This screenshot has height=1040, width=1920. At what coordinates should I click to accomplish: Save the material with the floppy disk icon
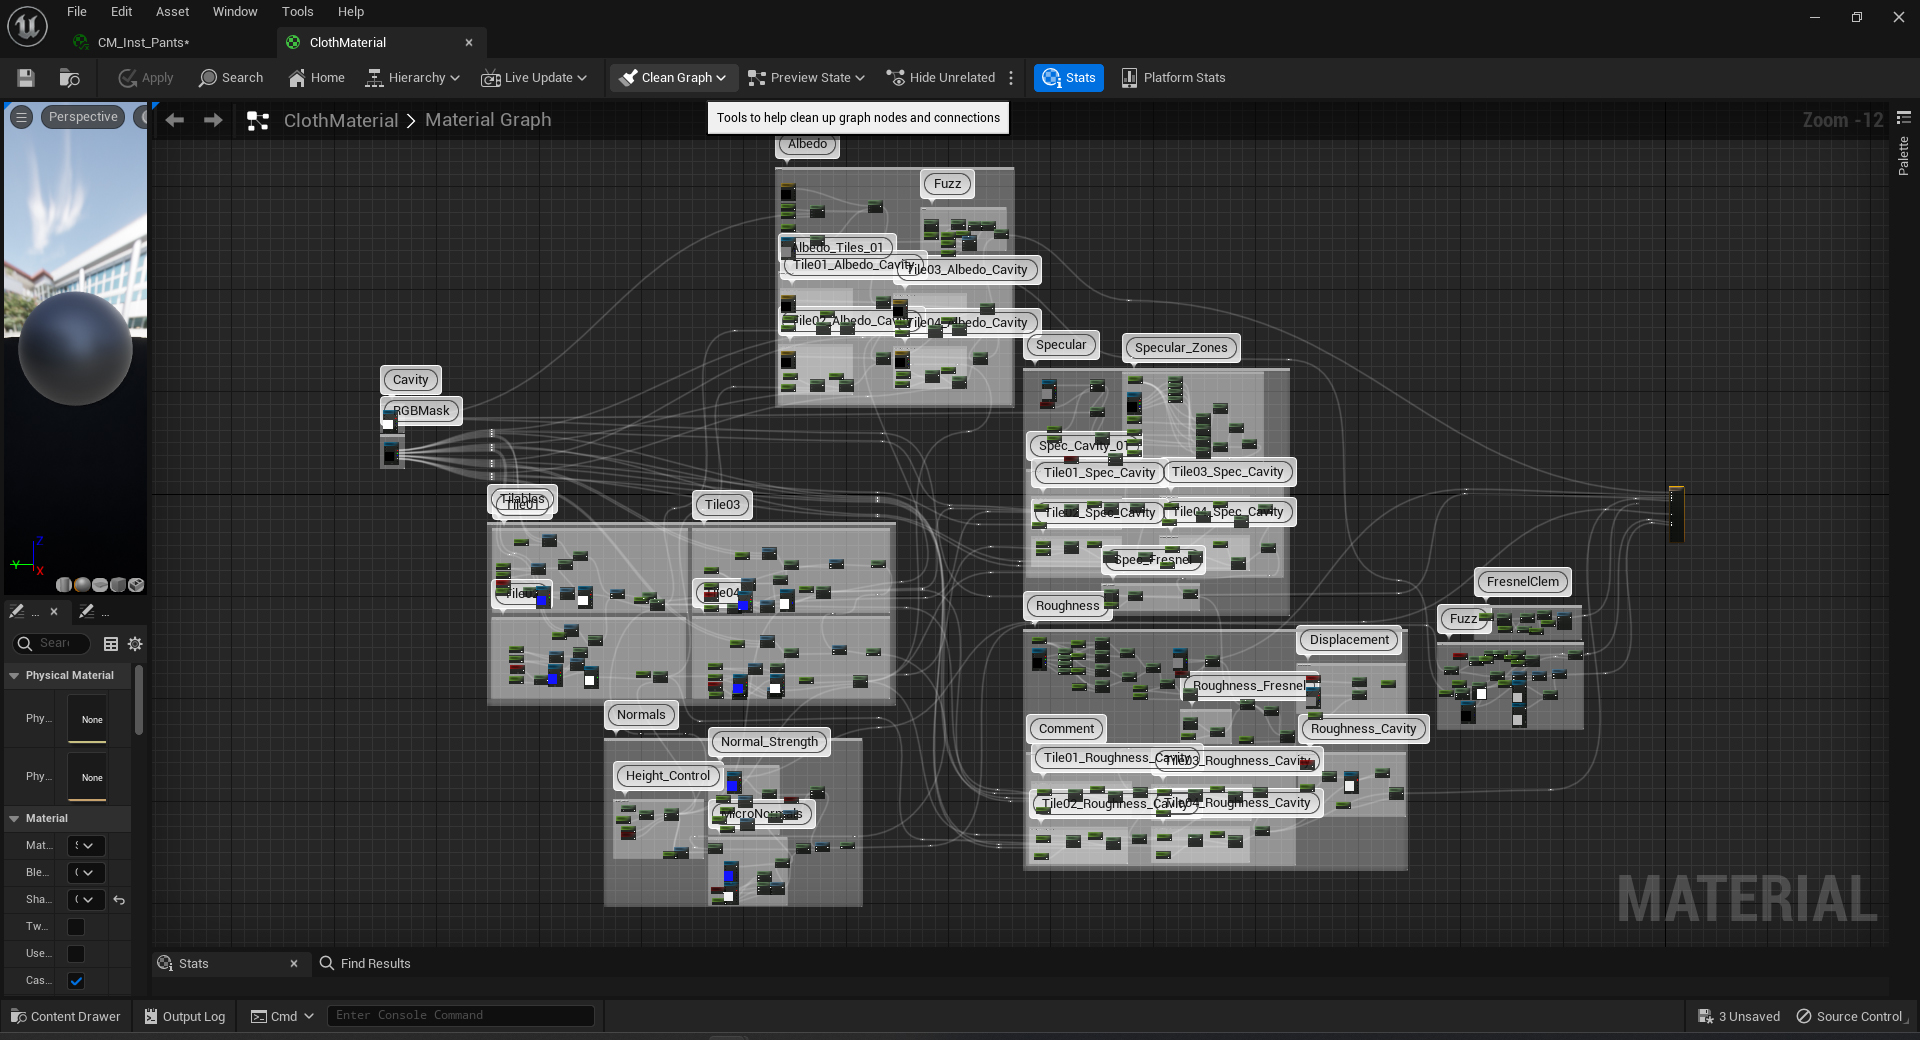click(x=26, y=78)
